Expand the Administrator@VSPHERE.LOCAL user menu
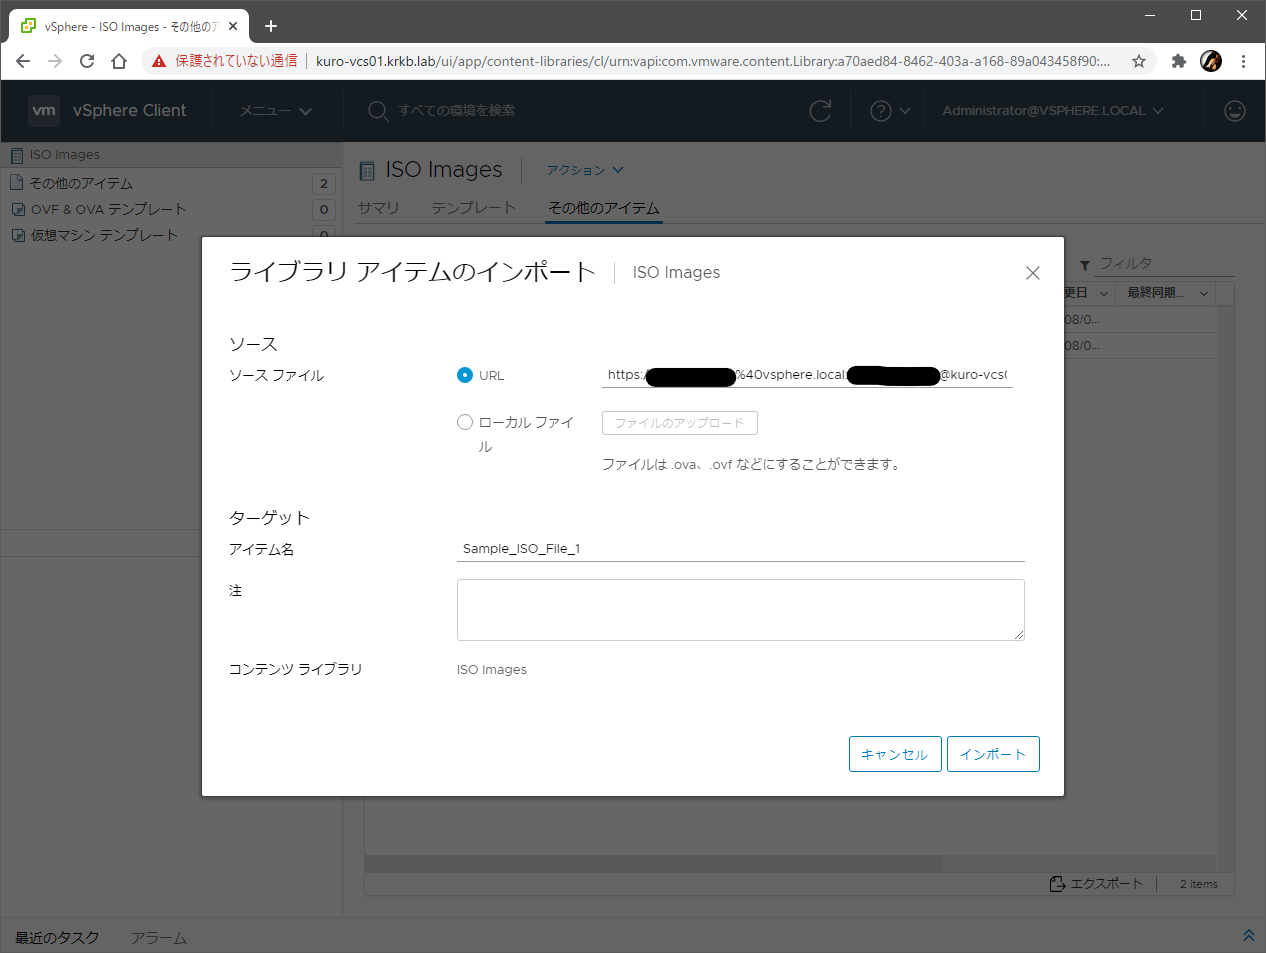 [1052, 111]
